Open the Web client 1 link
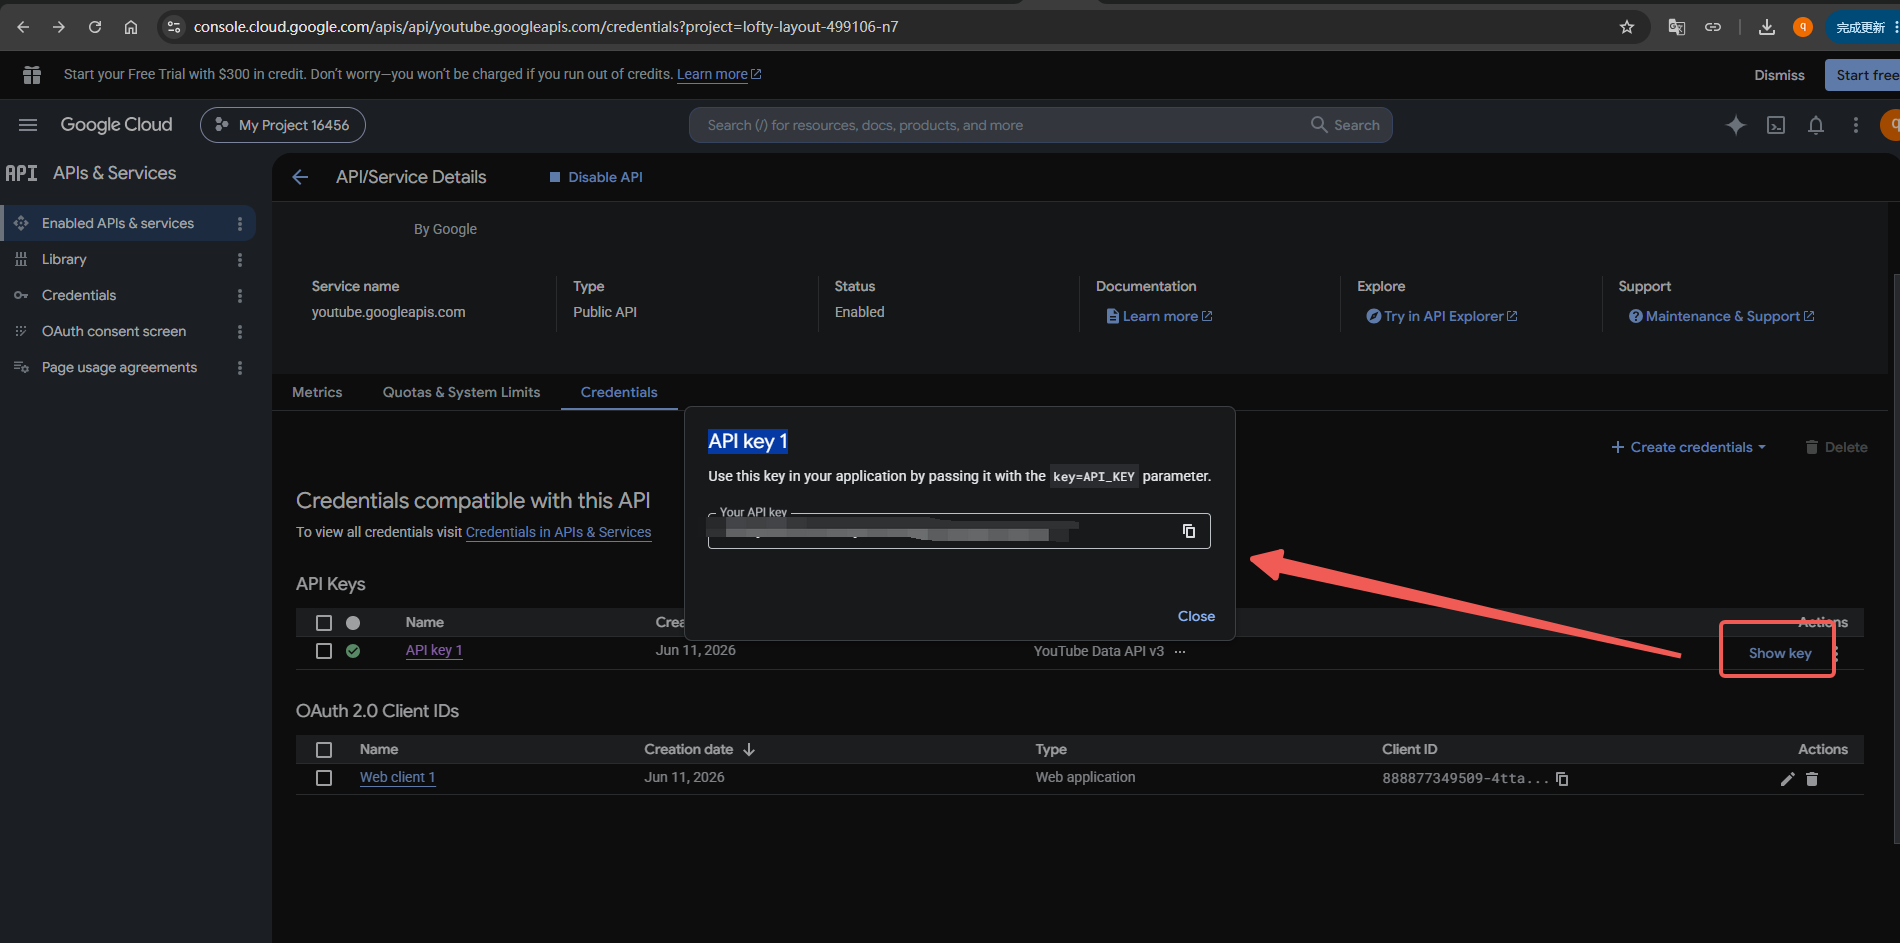 (x=397, y=777)
